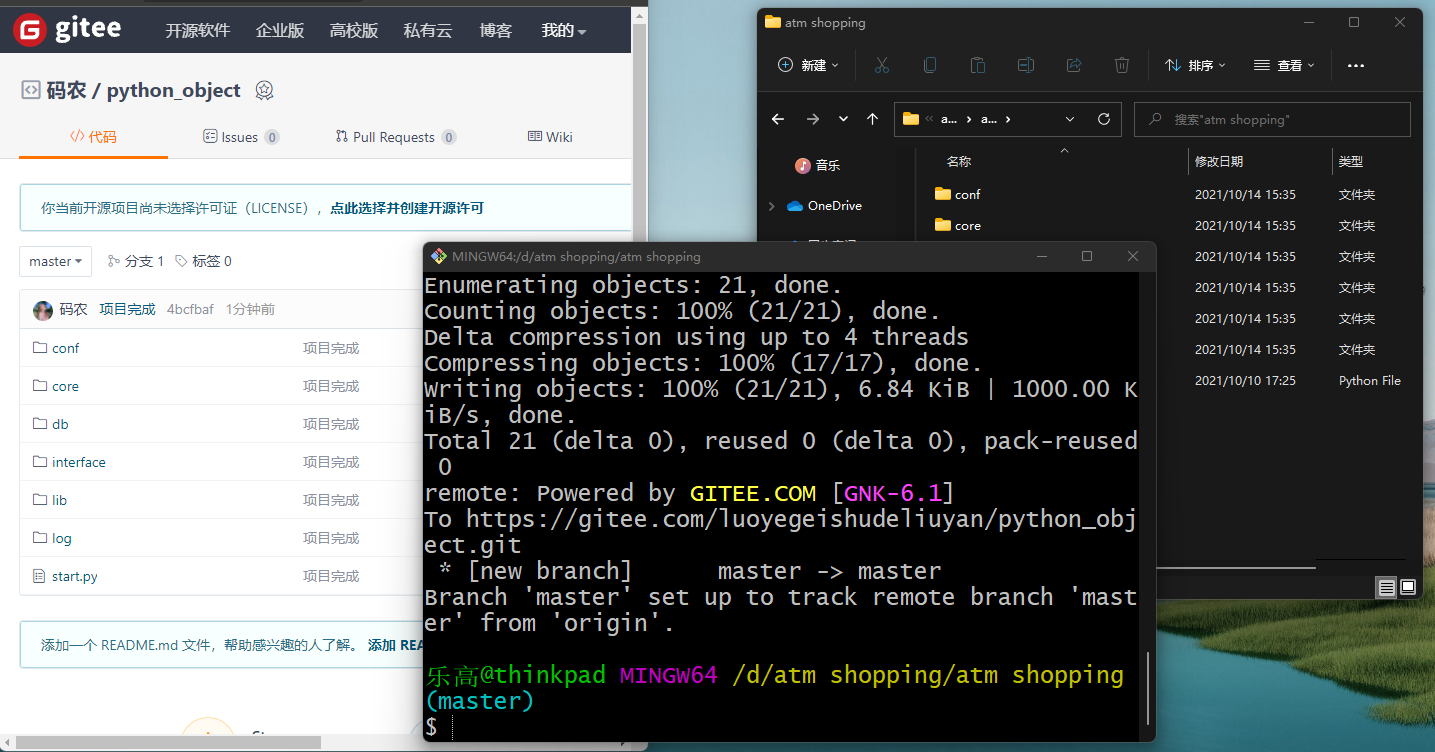Open the core folder on Gitee

tap(65, 386)
